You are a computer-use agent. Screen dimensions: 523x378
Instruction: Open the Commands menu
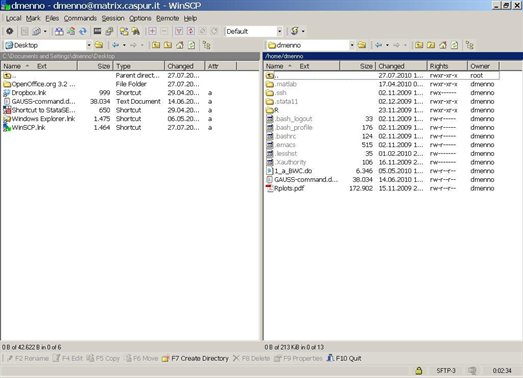point(80,18)
